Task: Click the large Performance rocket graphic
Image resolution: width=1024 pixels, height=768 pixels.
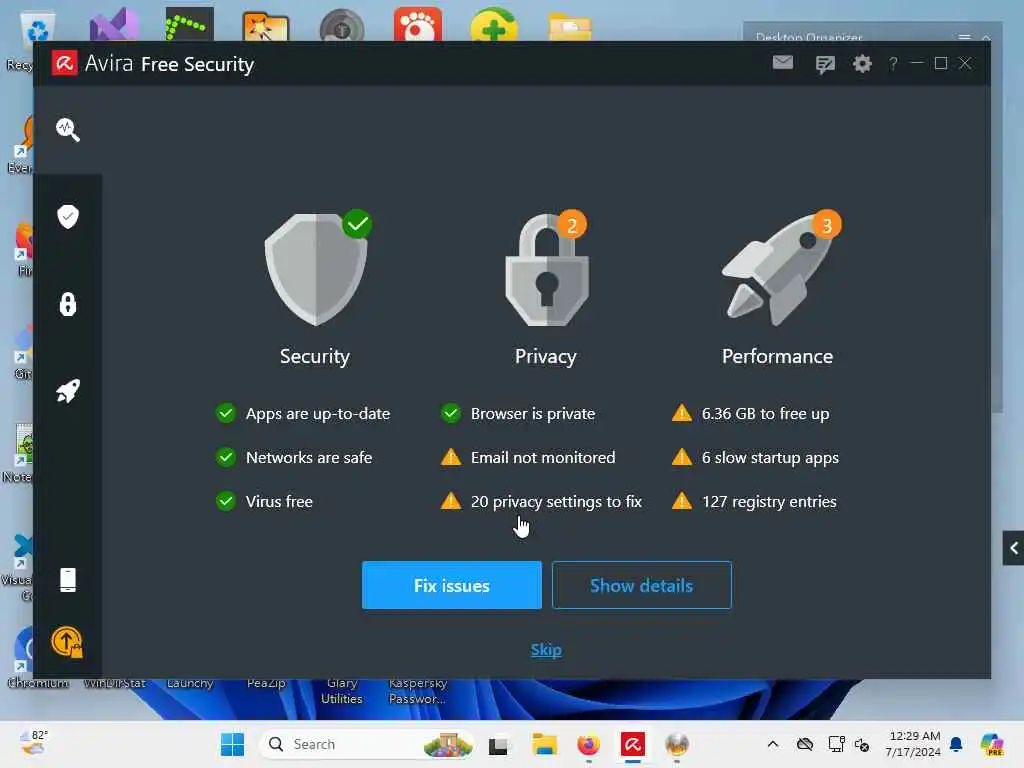Action: pos(776,271)
